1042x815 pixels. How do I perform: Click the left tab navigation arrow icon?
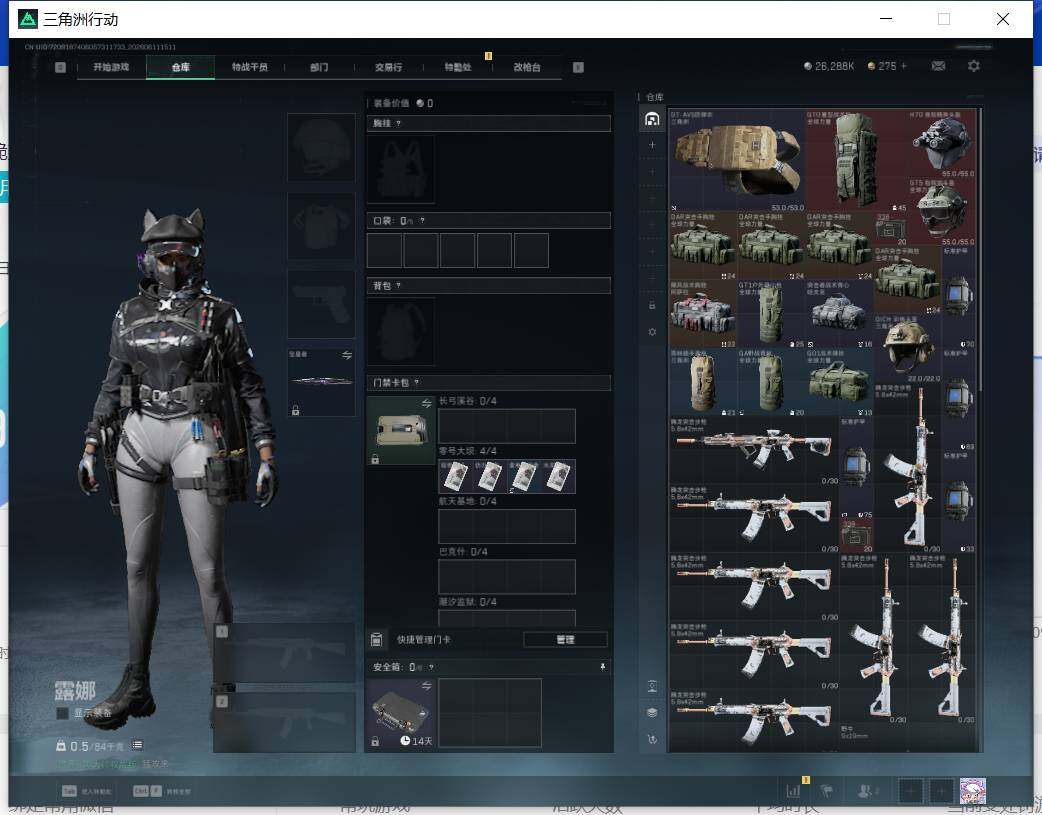pyautogui.click(x=60, y=67)
